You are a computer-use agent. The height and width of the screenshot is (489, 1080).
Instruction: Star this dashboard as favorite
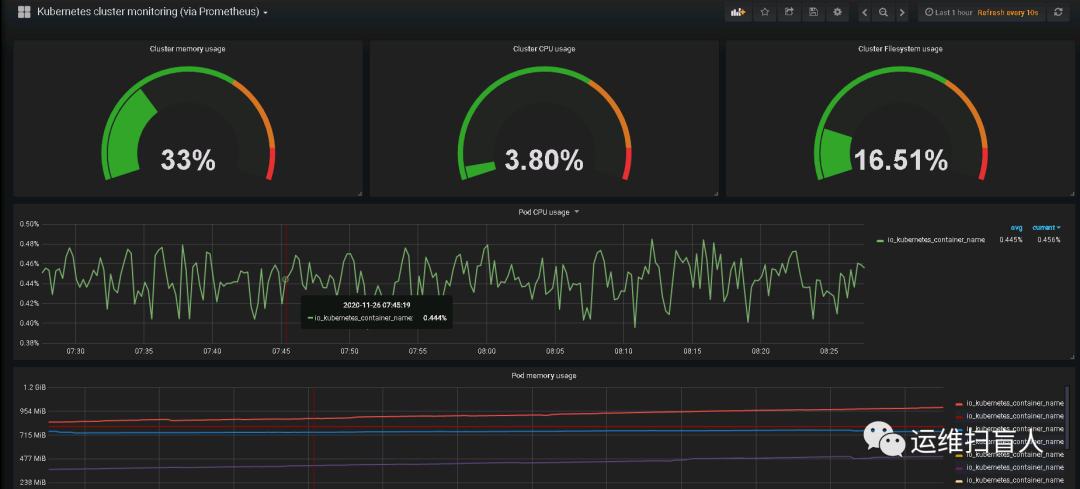(765, 12)
